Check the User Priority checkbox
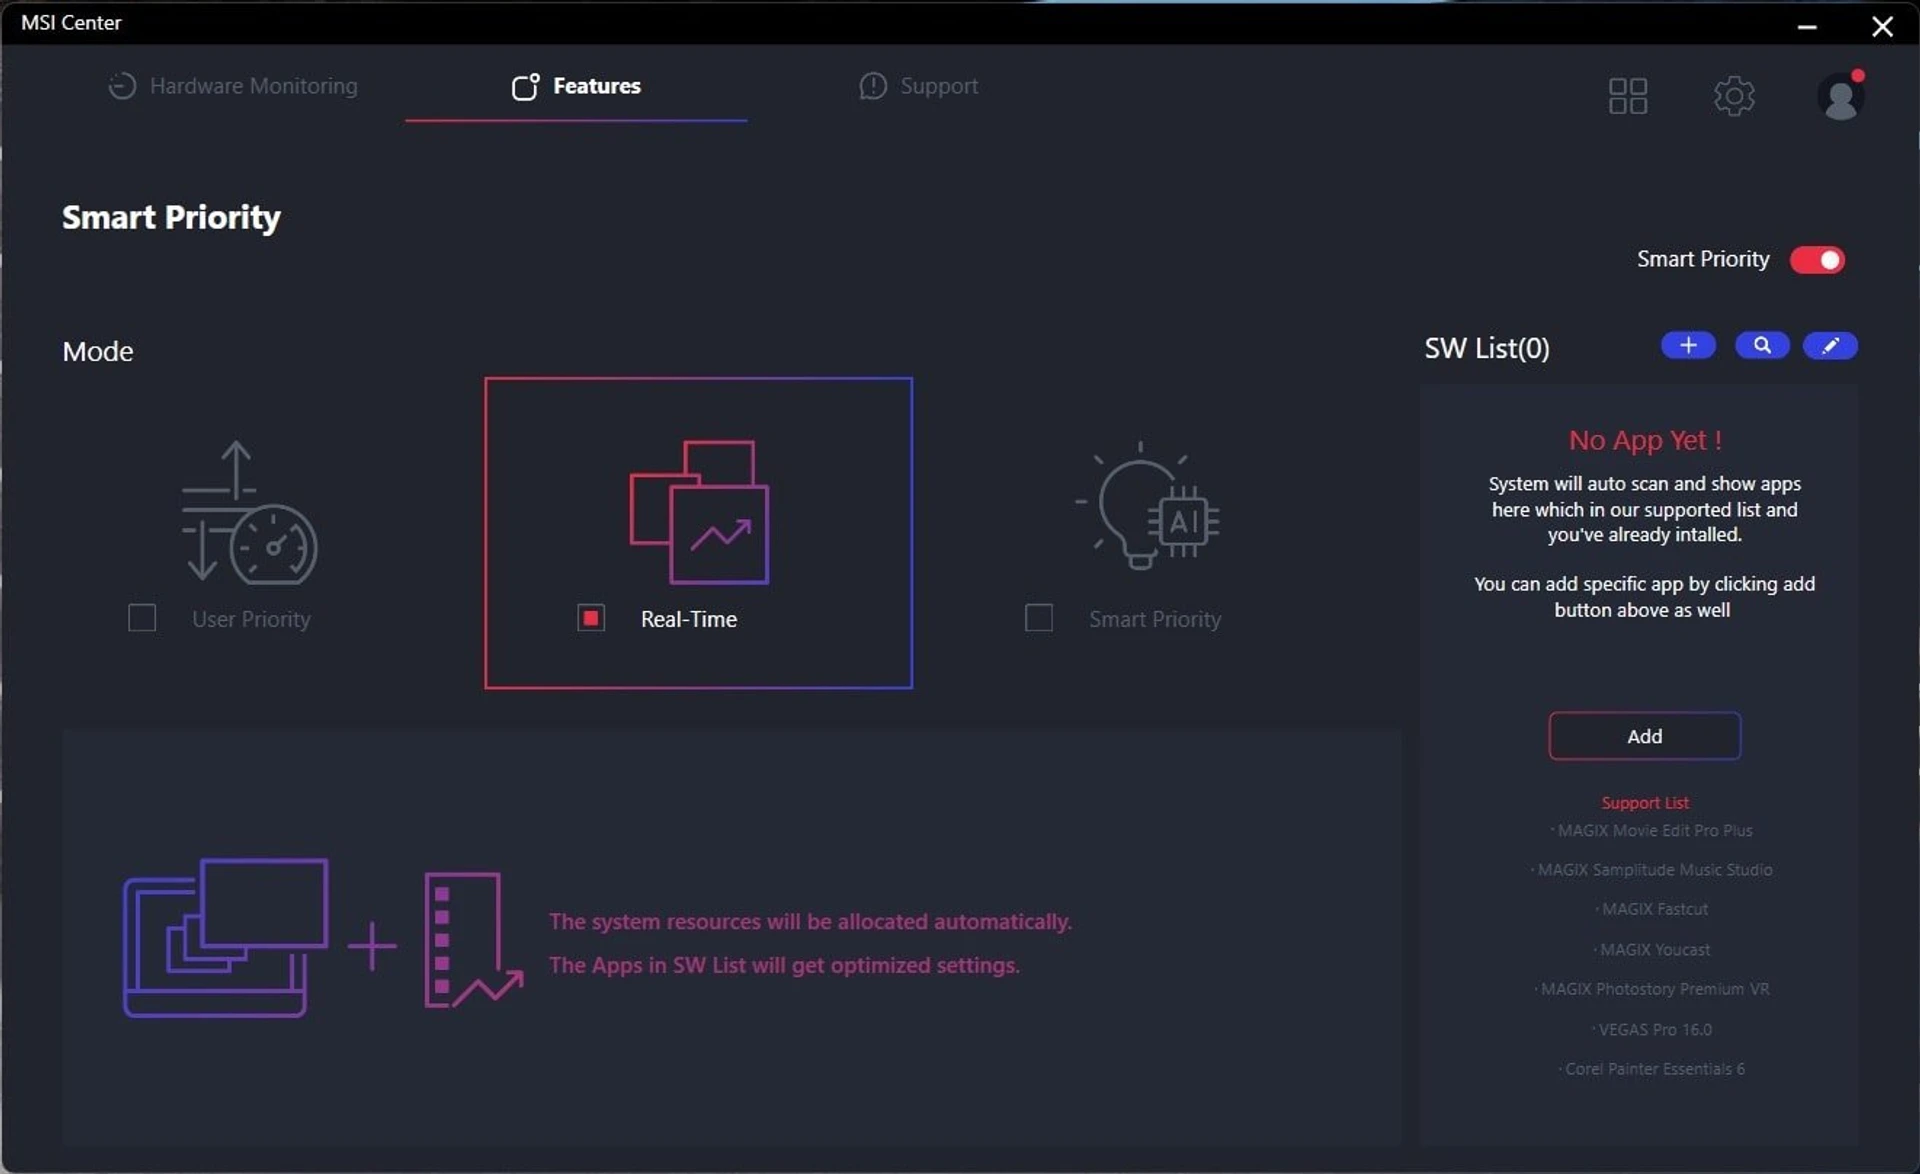1920x1174 pixels. [142, 618]
